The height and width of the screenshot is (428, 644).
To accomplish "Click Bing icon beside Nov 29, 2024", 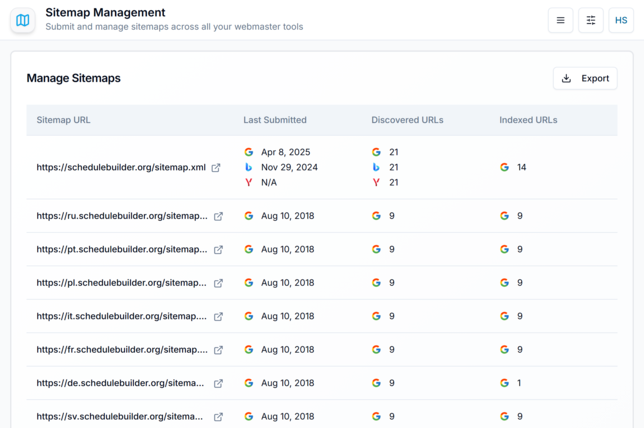I will click(248, 167).
